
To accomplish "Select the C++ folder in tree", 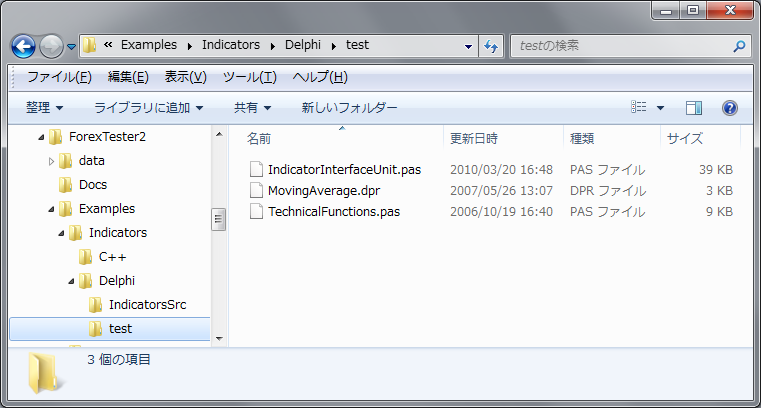I will click(112, 257).
